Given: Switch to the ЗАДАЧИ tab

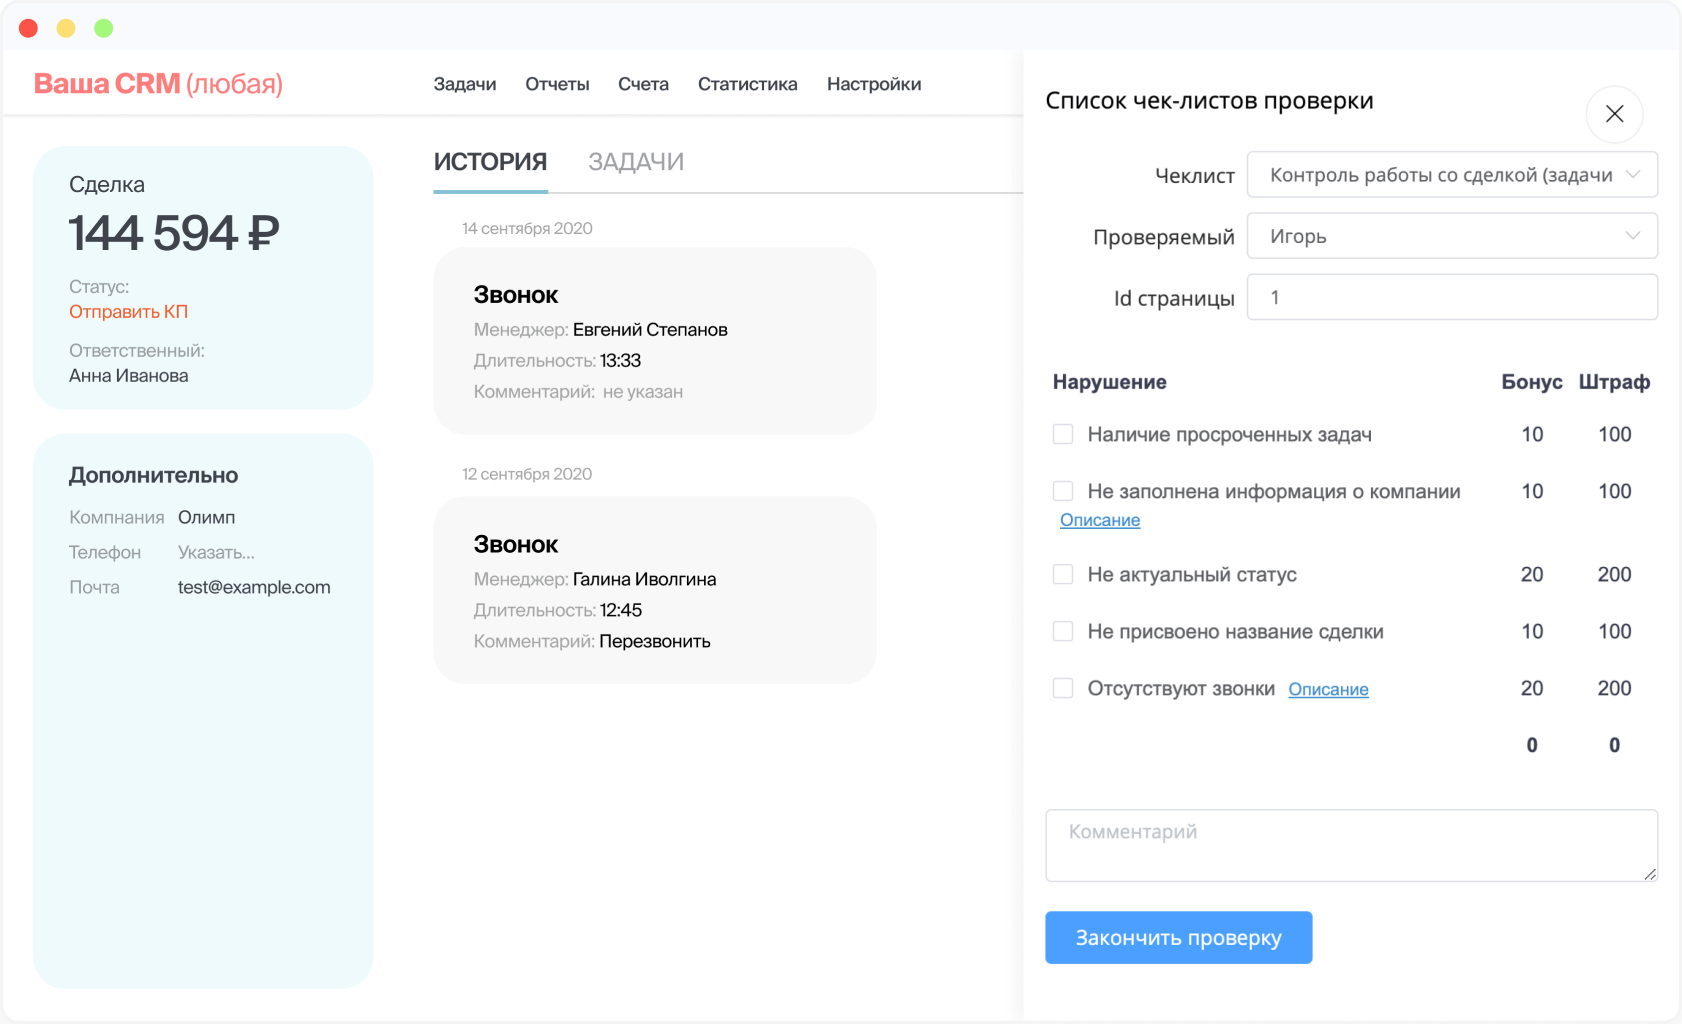Looking at the screenshot, I should coord(637,161).
